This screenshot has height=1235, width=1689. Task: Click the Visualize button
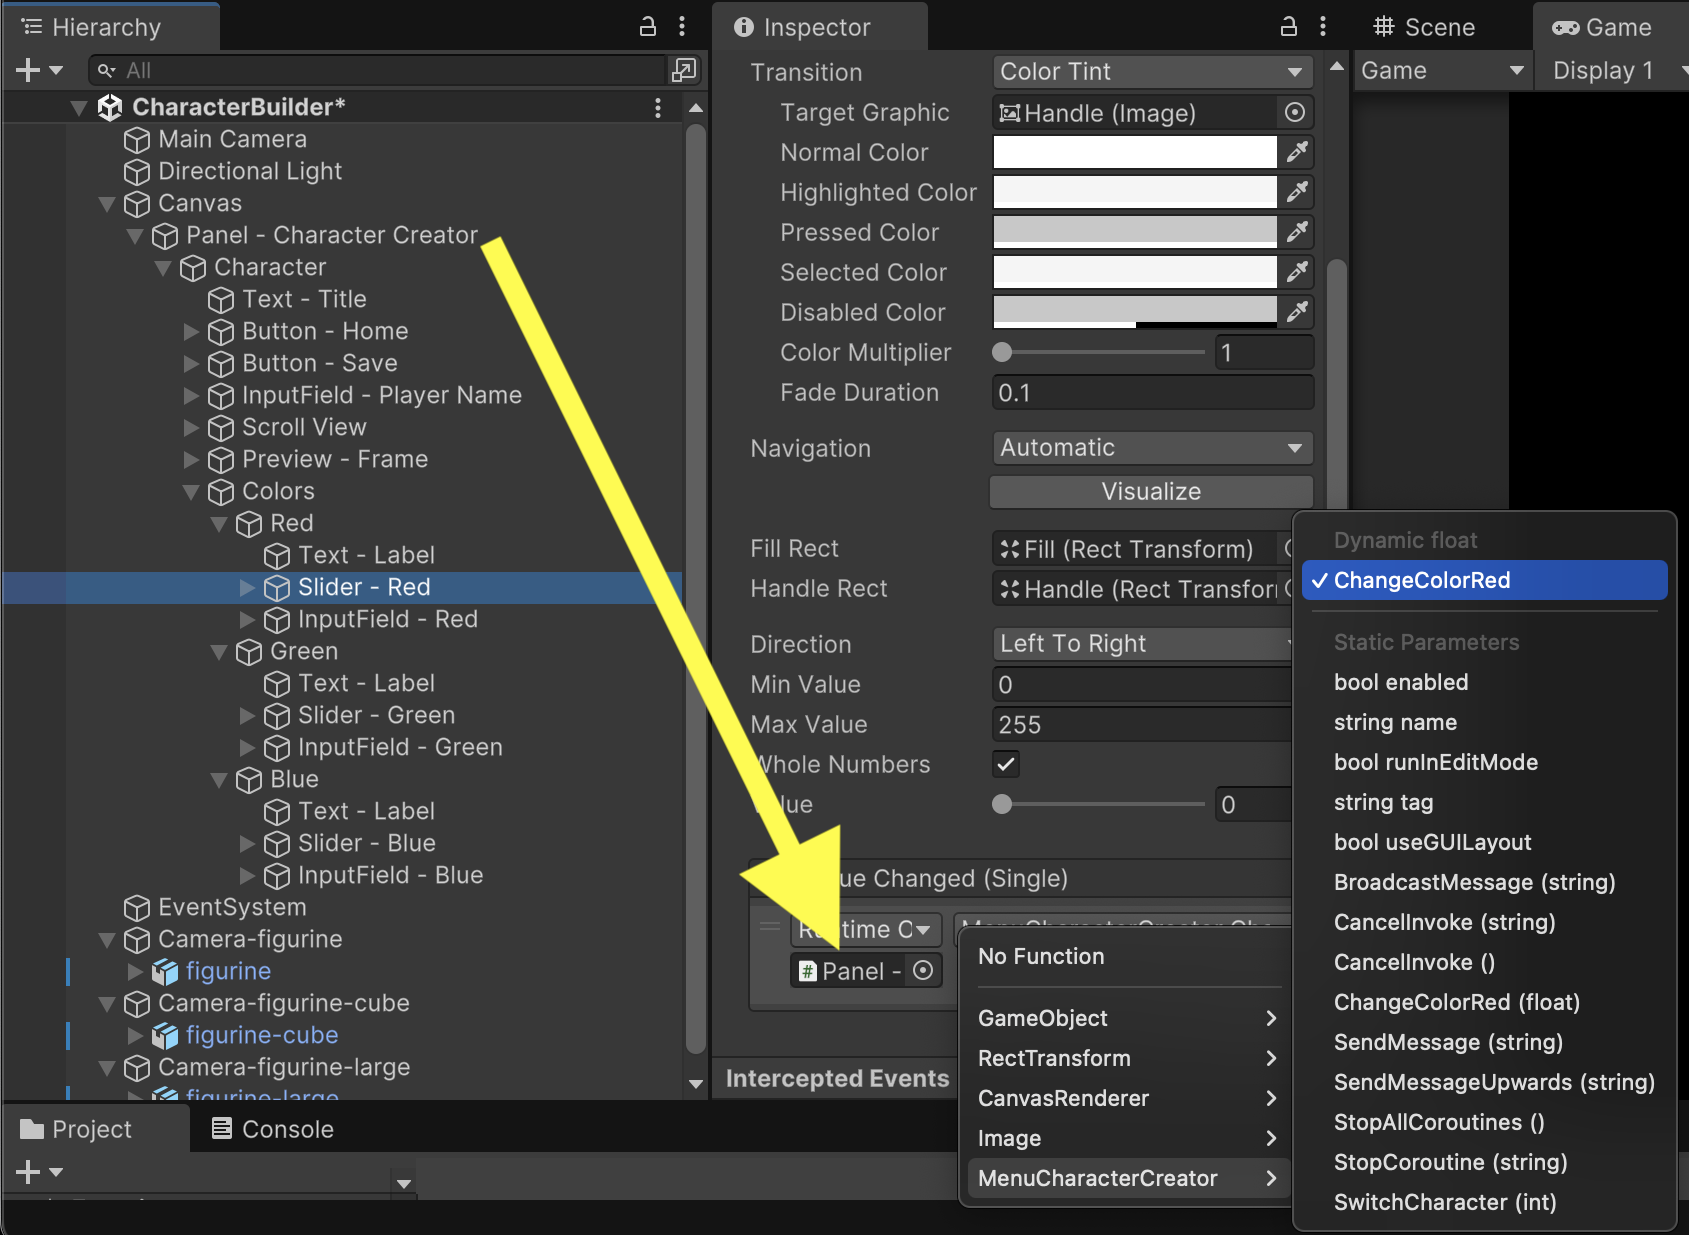pos(1151,492)
